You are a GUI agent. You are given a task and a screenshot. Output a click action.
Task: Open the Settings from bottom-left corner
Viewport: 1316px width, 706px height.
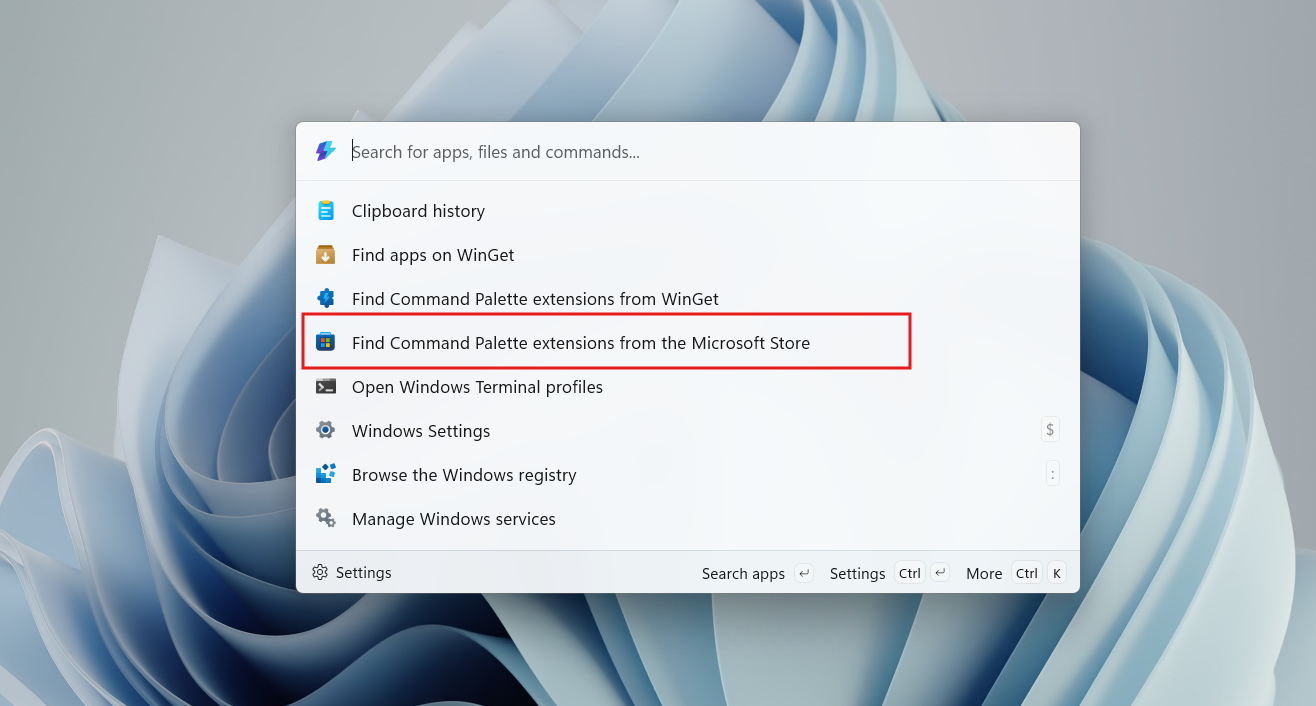pyautogui.click(x=351, y=572)
